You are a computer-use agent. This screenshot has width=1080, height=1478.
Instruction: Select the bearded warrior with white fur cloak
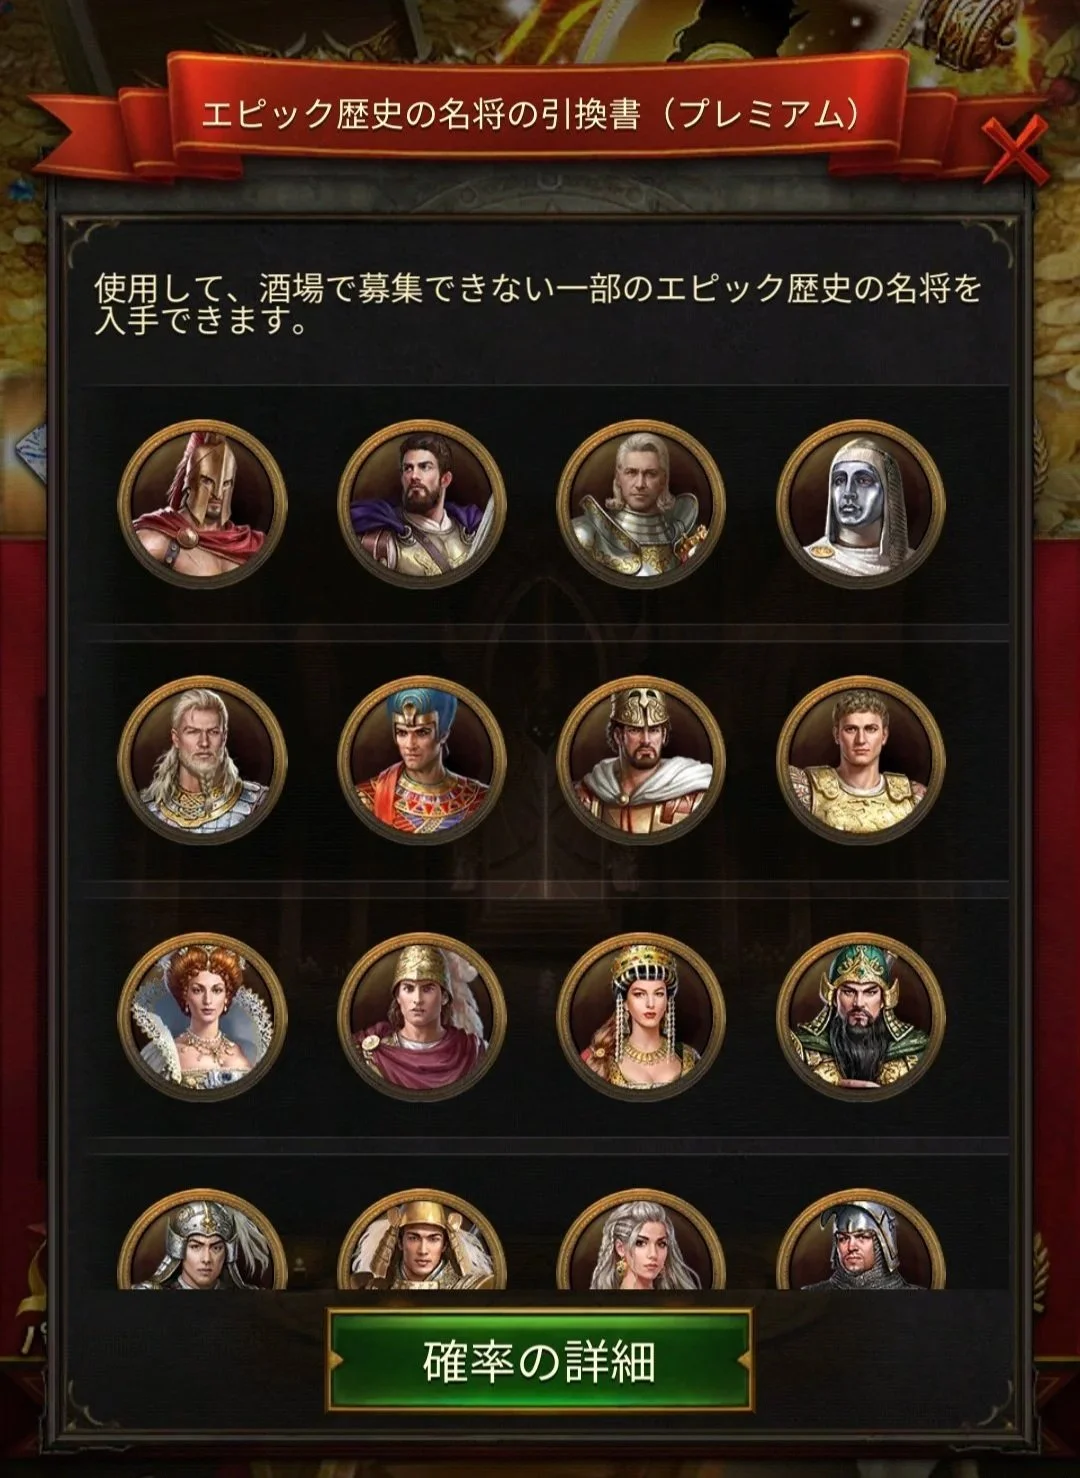pyautogui.click(x=641, y=760)
